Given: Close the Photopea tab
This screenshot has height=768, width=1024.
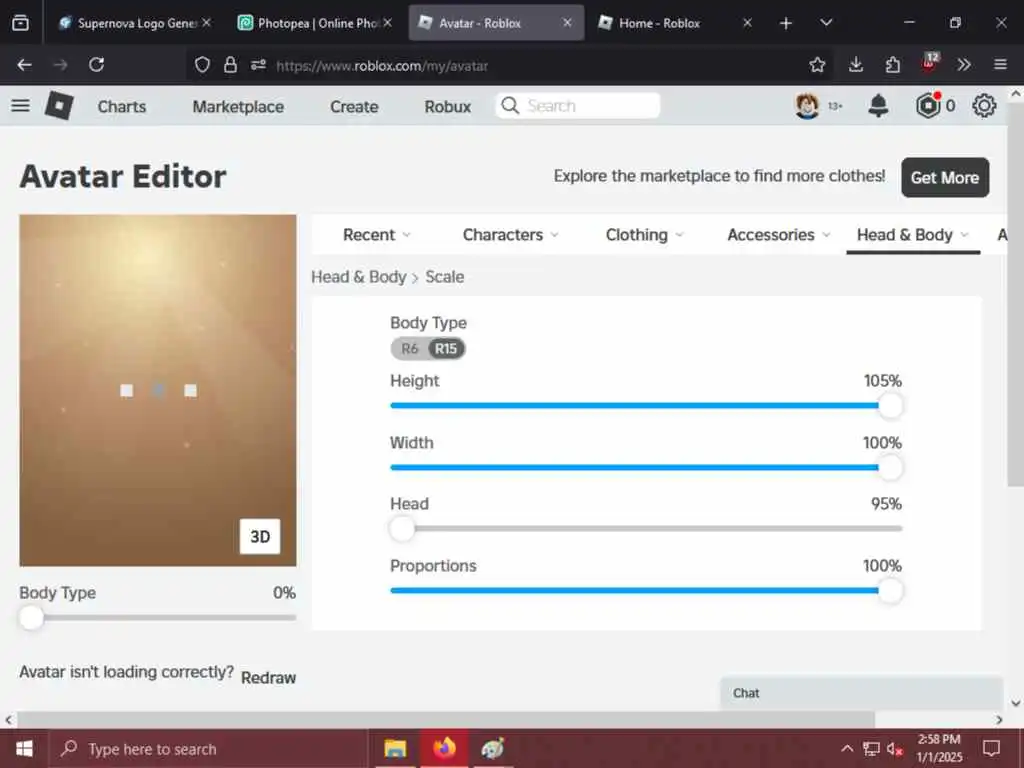Looking at the screenshot, I should (x=388, y=23).
